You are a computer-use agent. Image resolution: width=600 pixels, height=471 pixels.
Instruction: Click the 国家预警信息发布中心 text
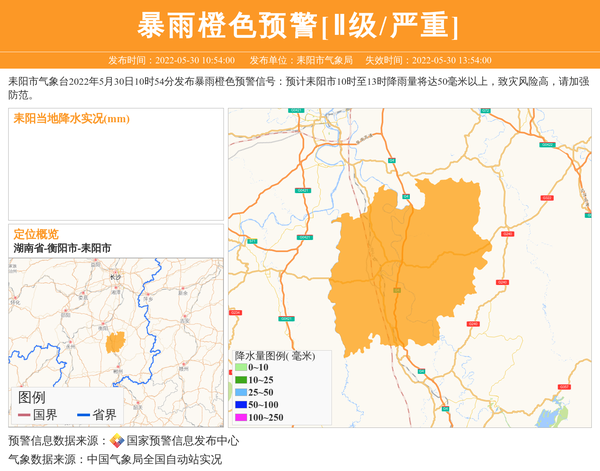click(x=183, y=441)
